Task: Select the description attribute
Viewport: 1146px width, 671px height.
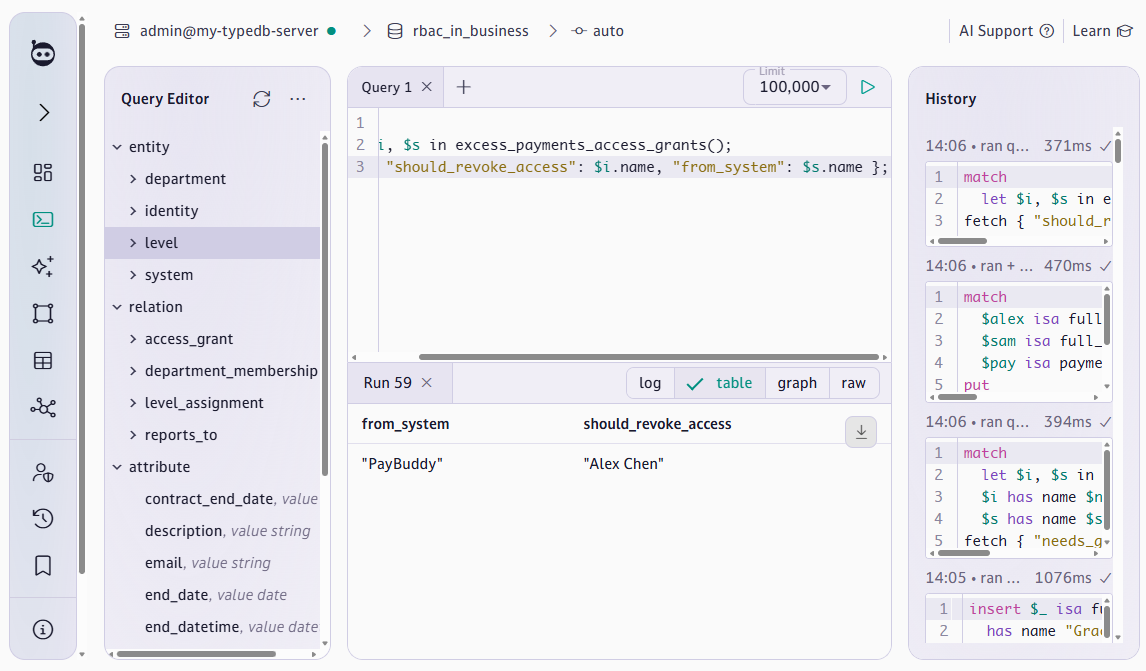Action: click(213, 531)
